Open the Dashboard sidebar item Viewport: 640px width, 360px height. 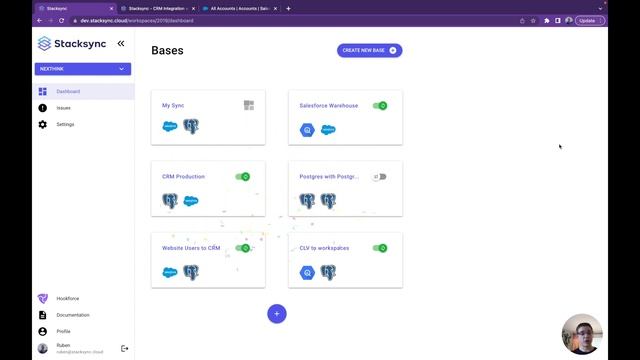tap(83, 91)
